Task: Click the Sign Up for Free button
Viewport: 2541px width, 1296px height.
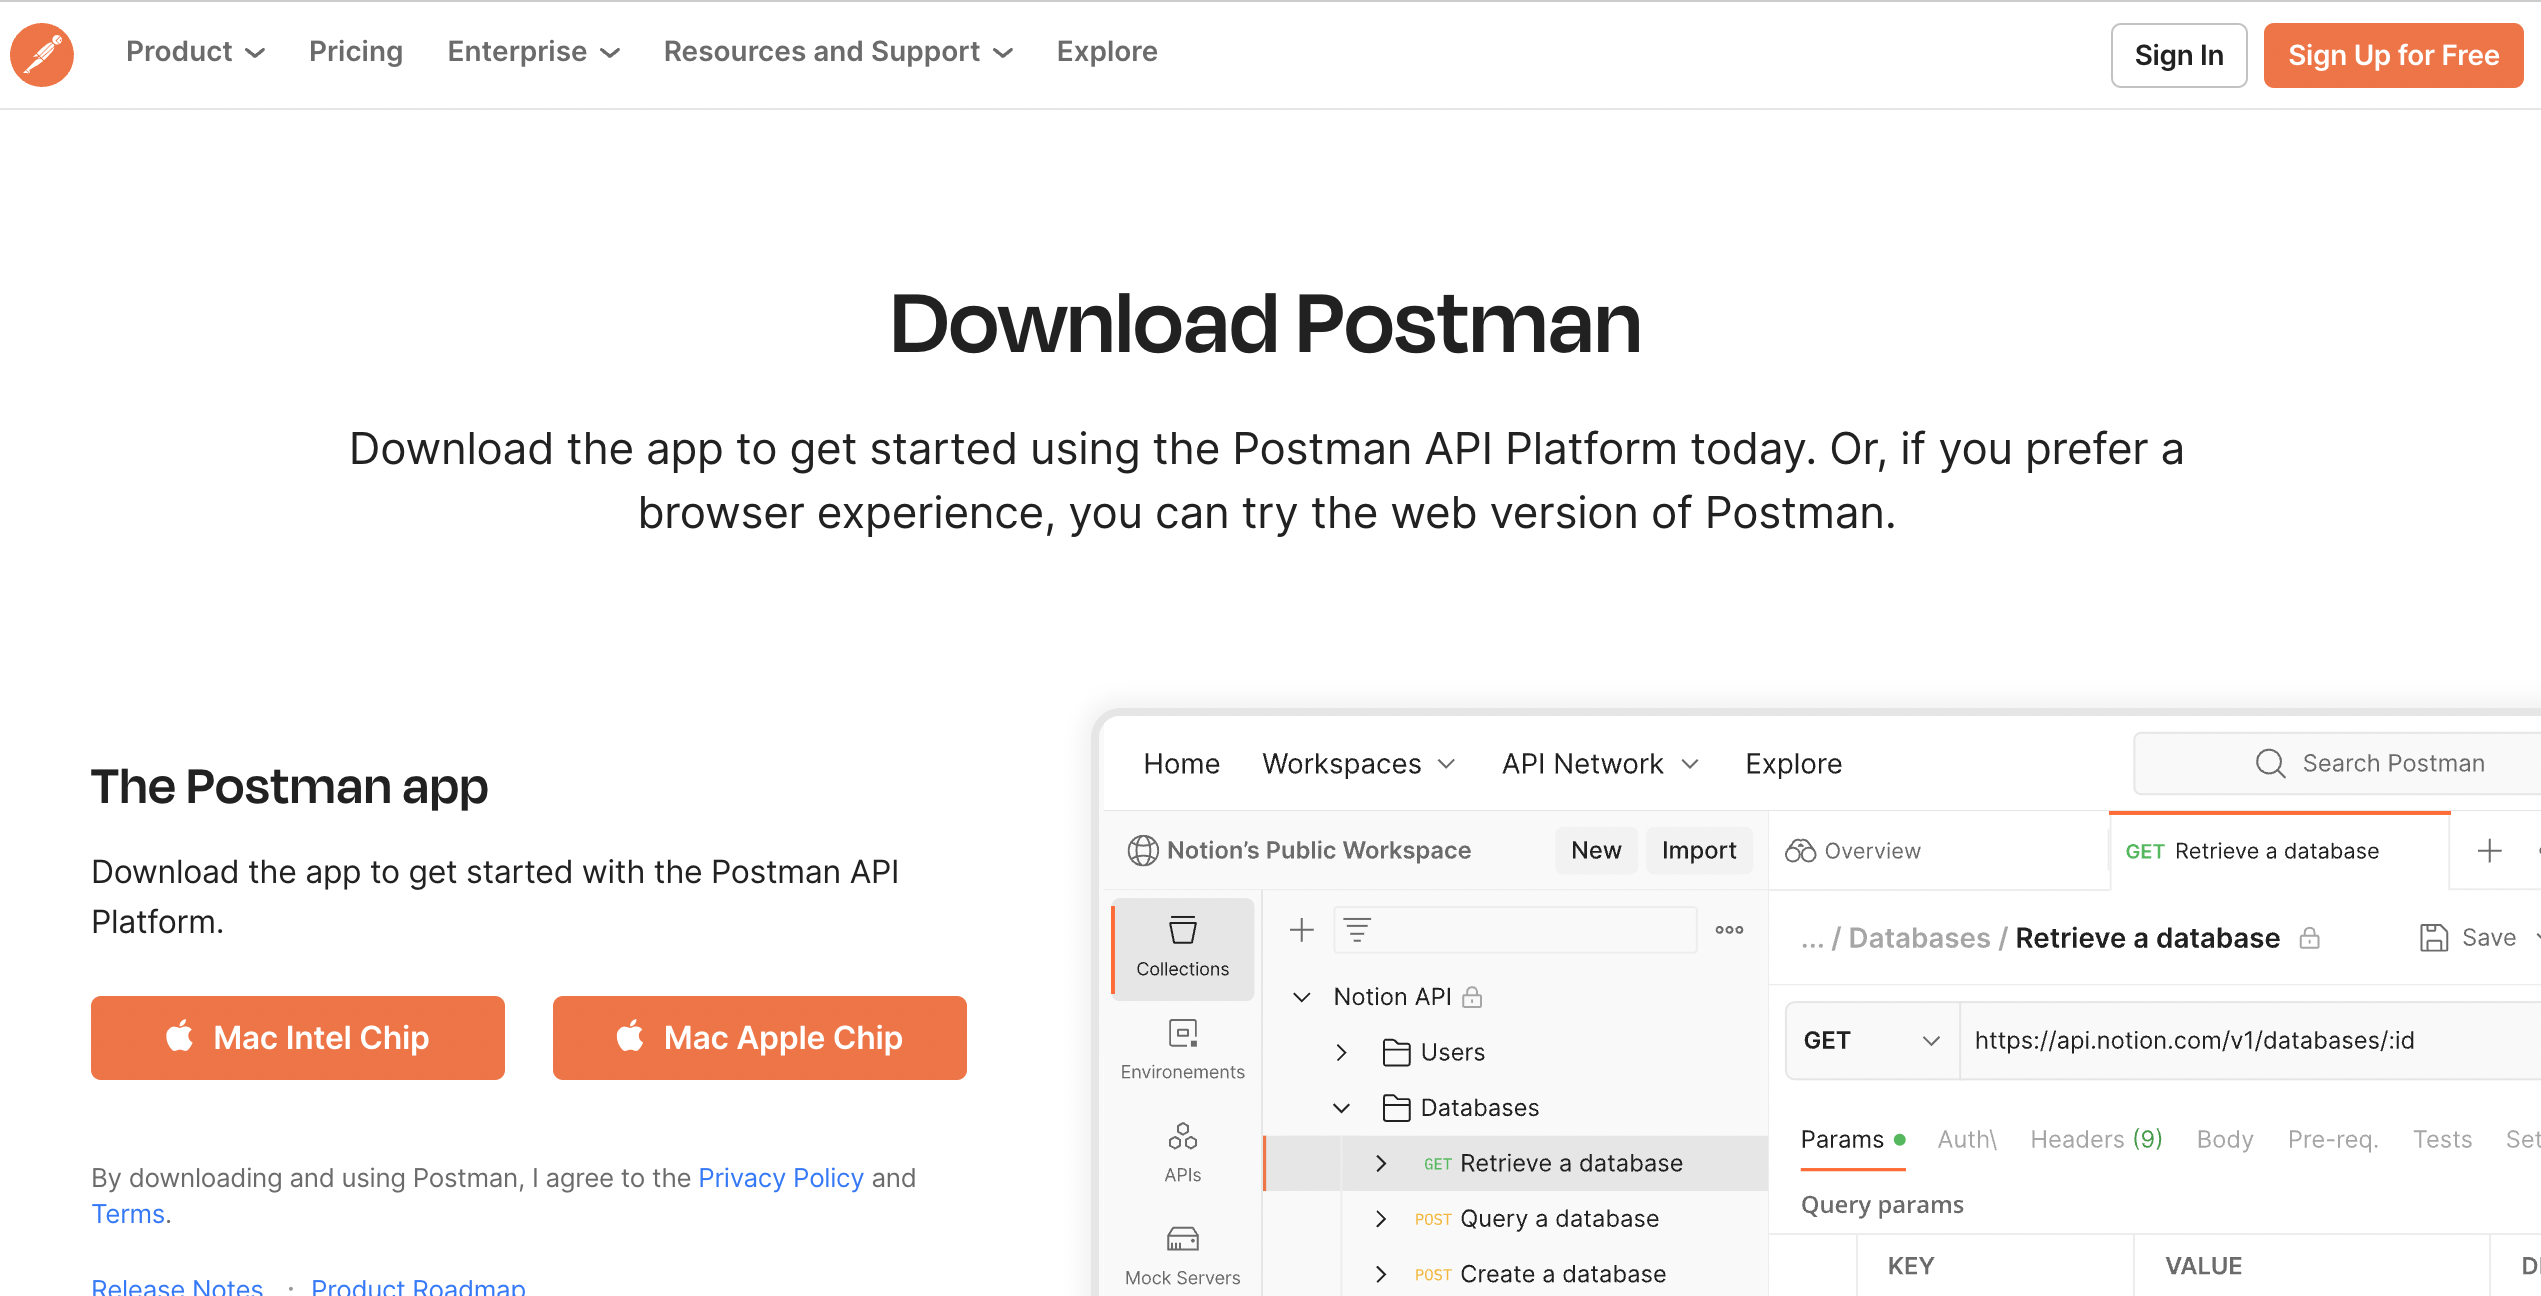Action: [2393, 55]
